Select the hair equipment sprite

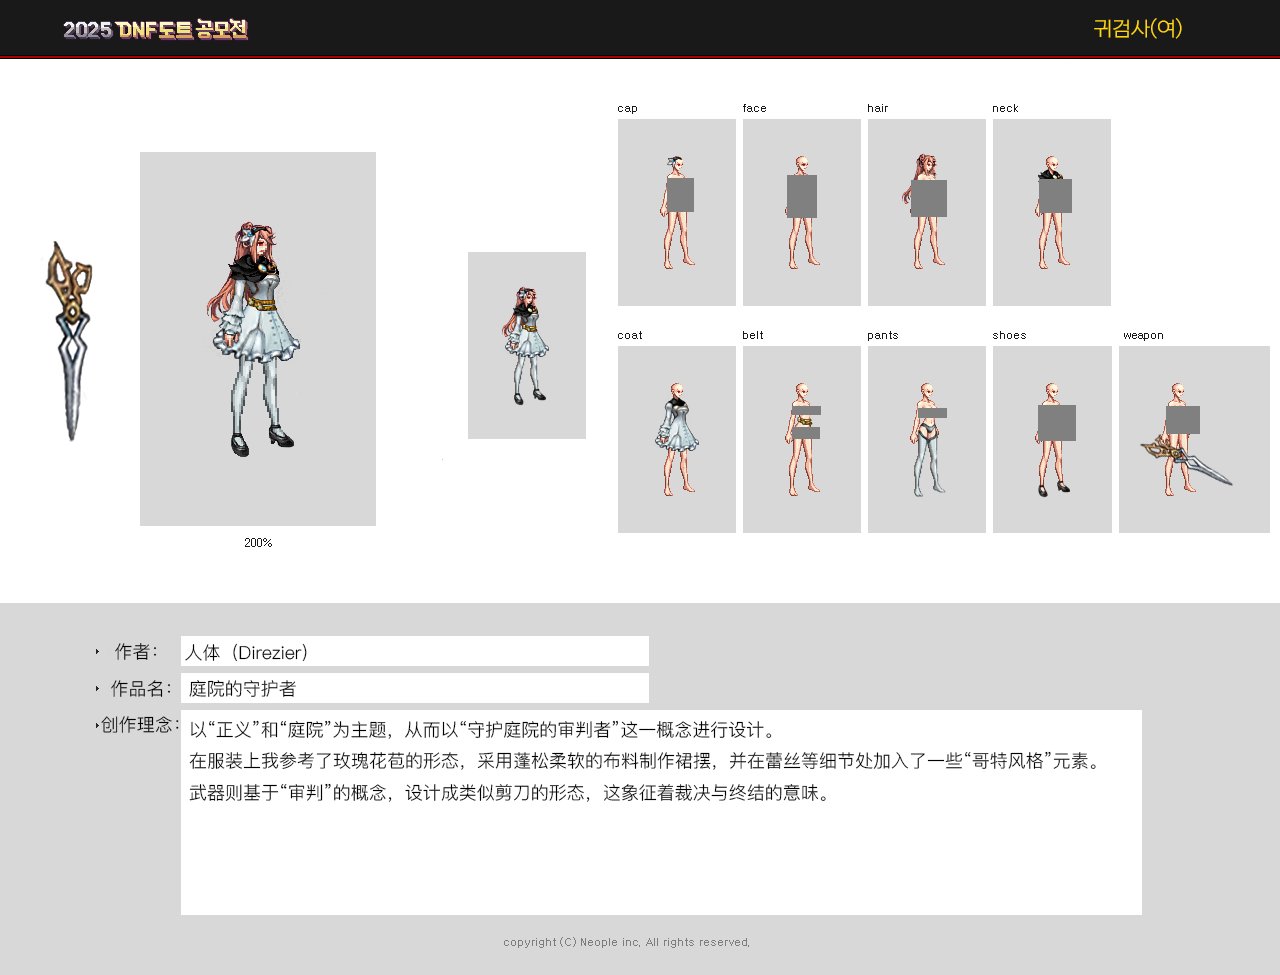926,211
